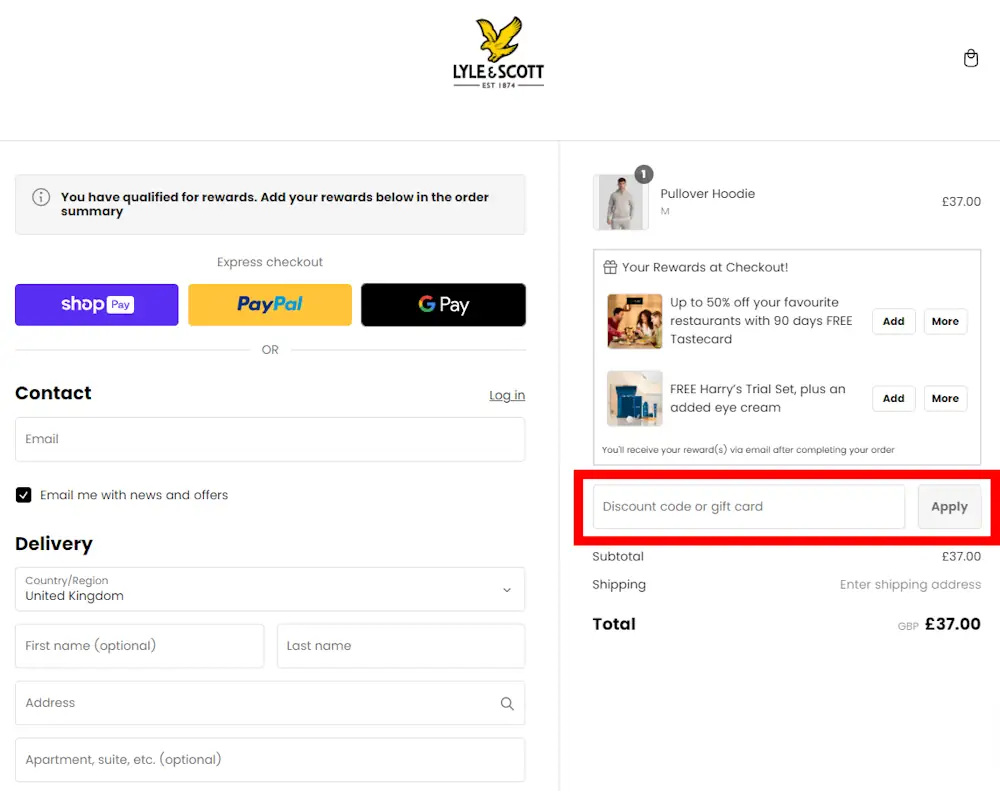The image size is (1000, 791).
Task: Click 'You'll receive your reward(s) via email' note
Action: [x=748, y=450]
